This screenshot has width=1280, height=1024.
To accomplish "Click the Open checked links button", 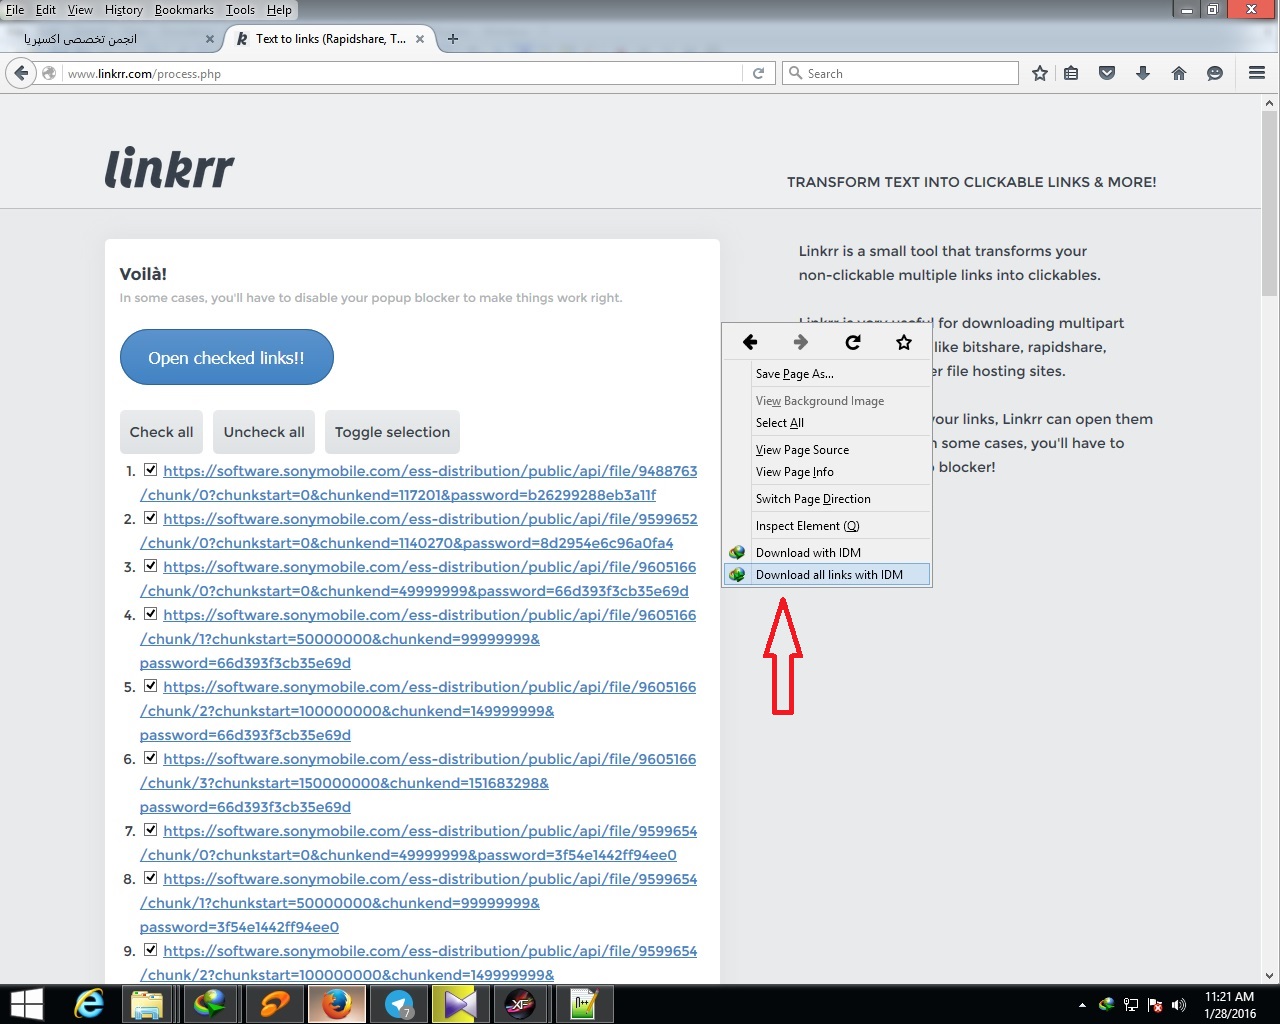I will point(227,357).
